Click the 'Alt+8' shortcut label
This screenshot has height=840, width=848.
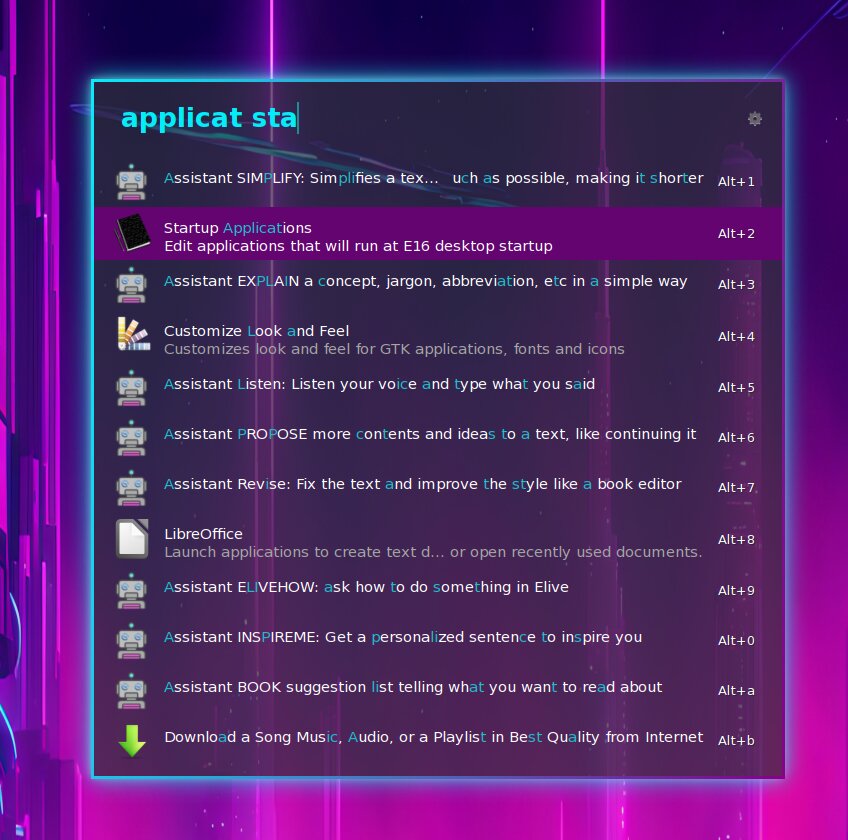tap(736, 540)
